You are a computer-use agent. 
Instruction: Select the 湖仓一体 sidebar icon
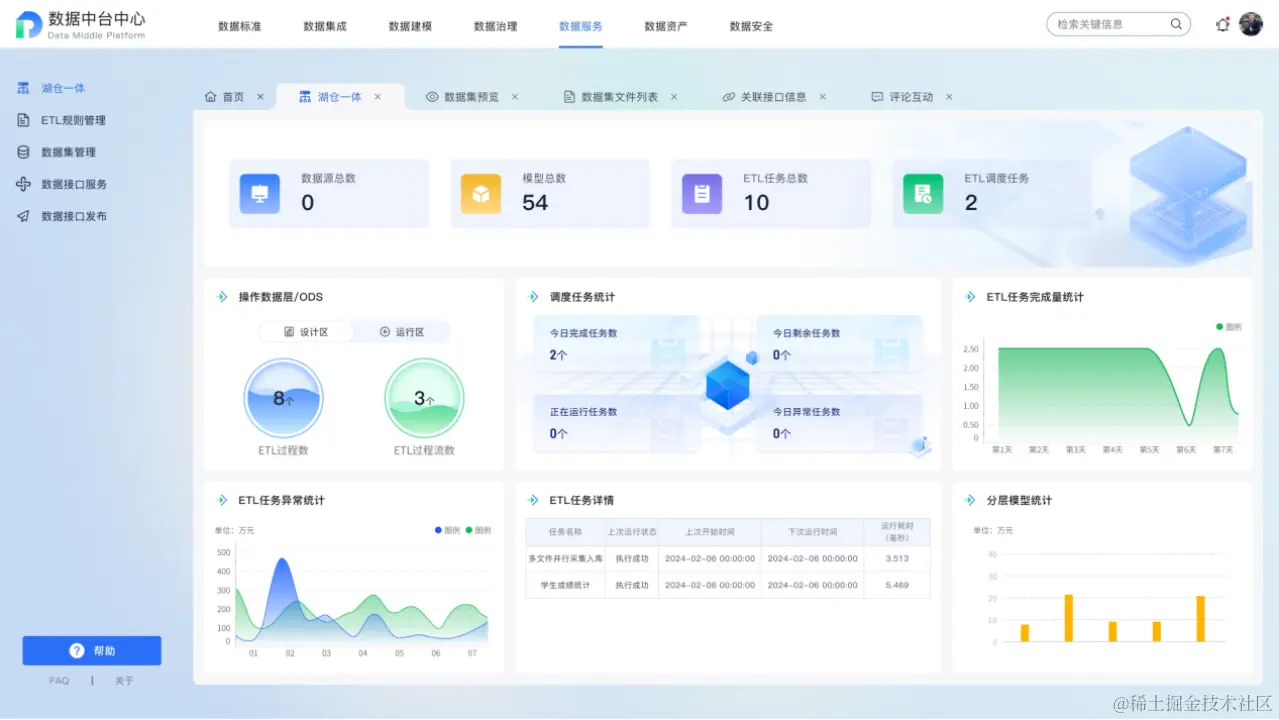point(22,88)
